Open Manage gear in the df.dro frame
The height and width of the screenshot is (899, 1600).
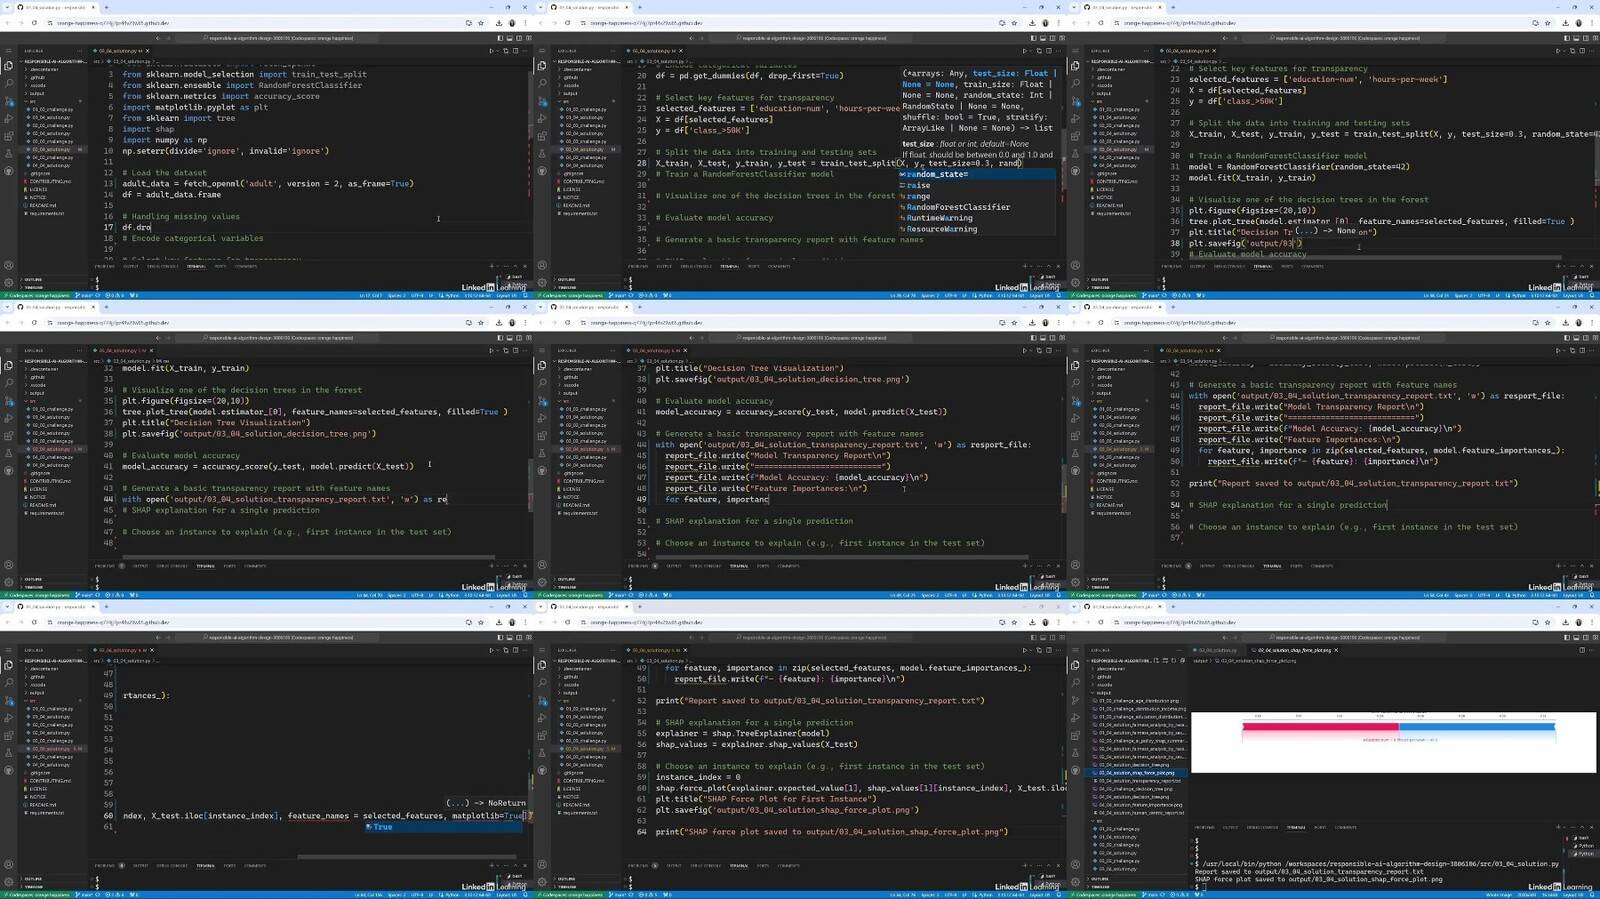pyautogui.click(x=9, y=283)
